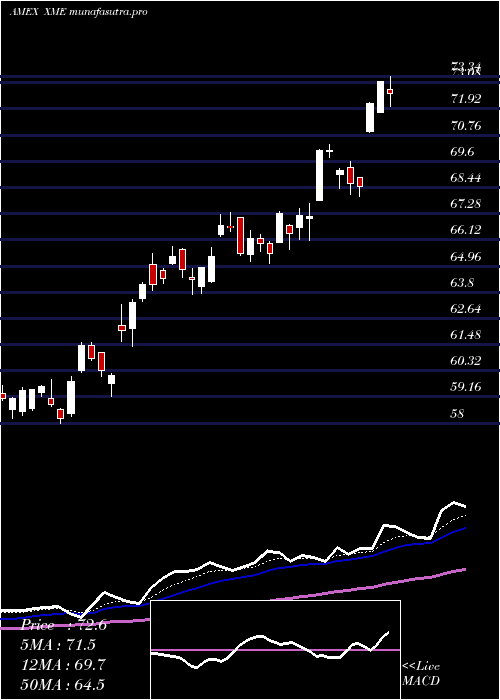Screen dimensions: 500x700
Task: Click the 5MA 71.5 readout
Action: pyautogui.click(x=58, y=645)
